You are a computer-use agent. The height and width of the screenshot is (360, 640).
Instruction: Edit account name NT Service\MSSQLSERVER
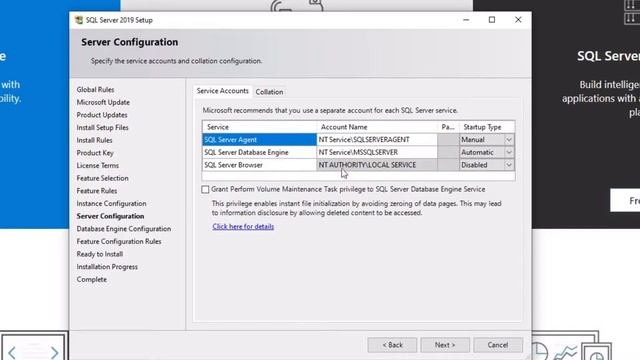click(377, 152)
